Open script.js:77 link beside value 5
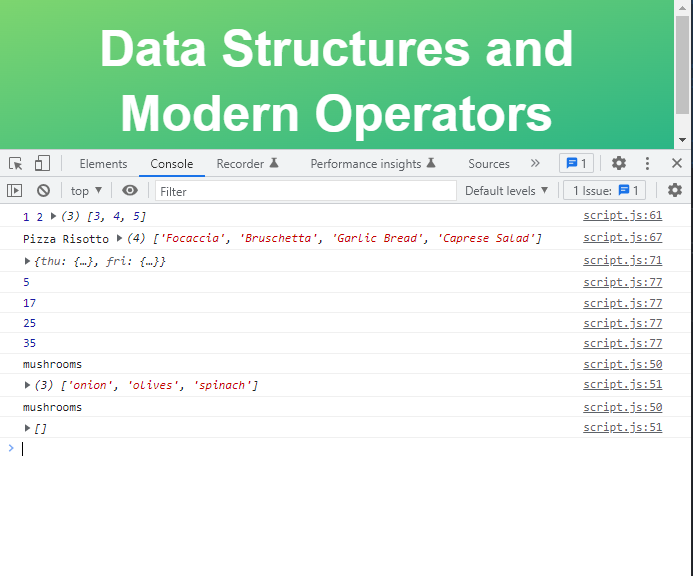Image resolution: width=693 pixels, height=576 pixels. coord(622,282)
